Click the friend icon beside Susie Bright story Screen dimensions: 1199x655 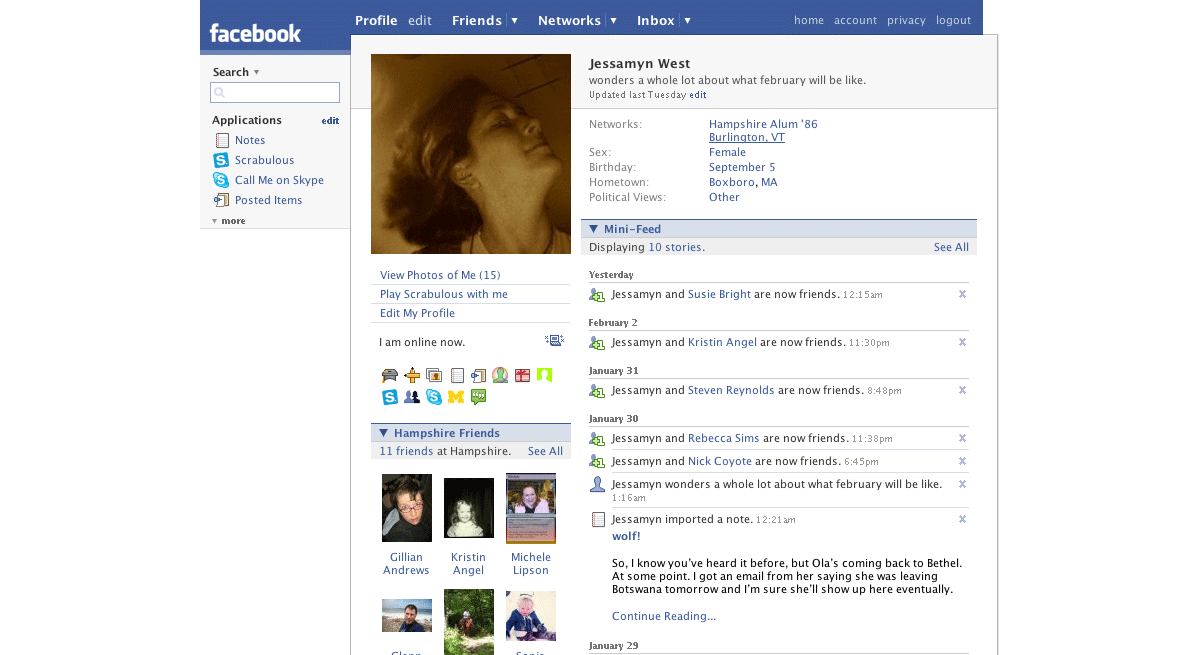(597, 295)
